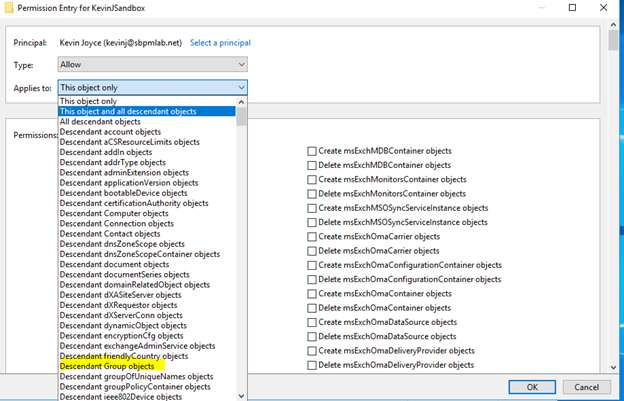The width and height of the screenshot is (624, 401).
Task: Select Descendant addIn objects
Action: [x=147, y=152]
